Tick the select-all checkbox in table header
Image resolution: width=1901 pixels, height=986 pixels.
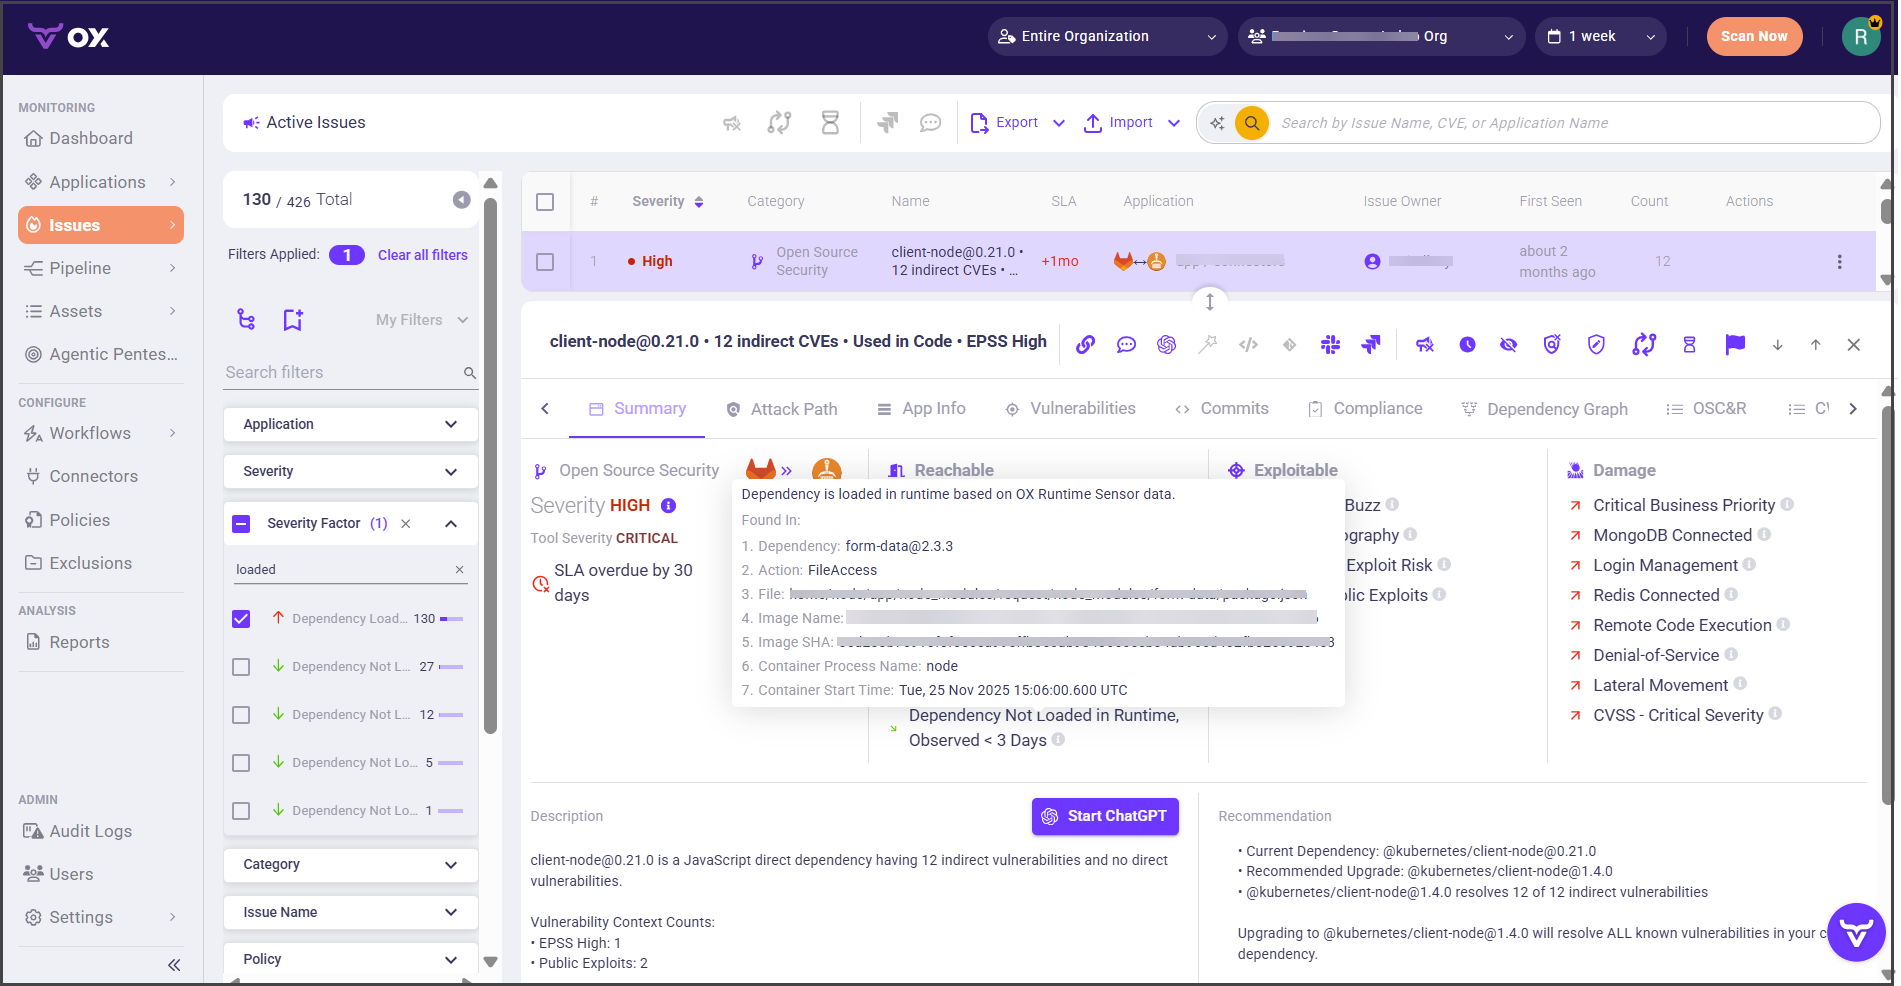545,202
